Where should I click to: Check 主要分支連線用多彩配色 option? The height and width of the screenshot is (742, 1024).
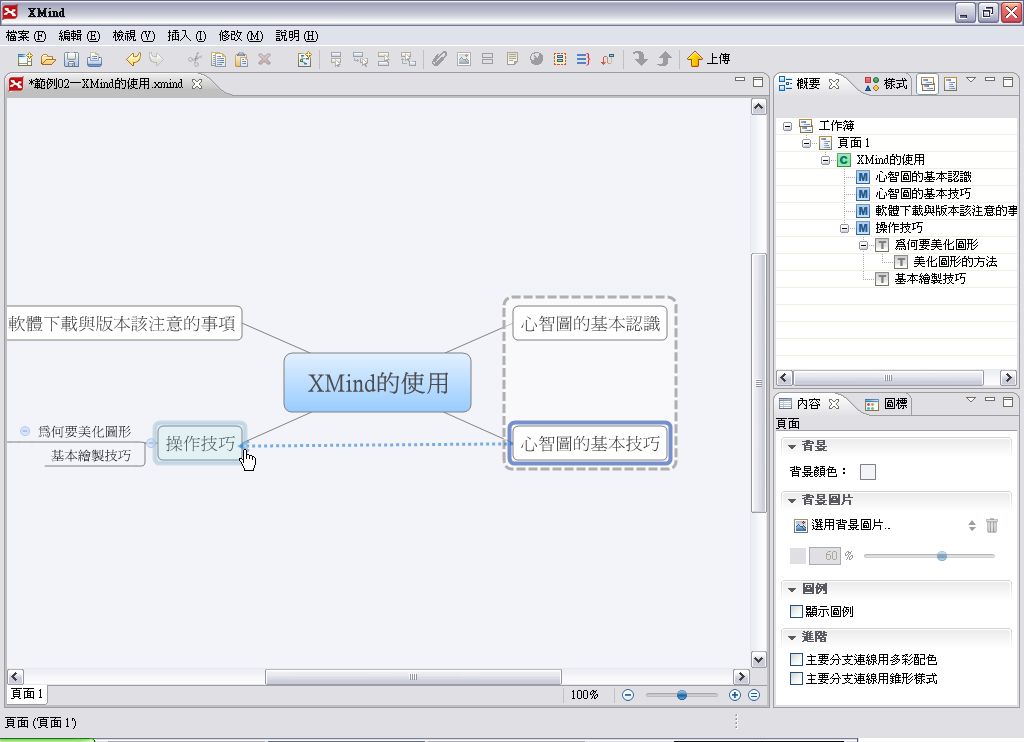[x=796, y=660]
